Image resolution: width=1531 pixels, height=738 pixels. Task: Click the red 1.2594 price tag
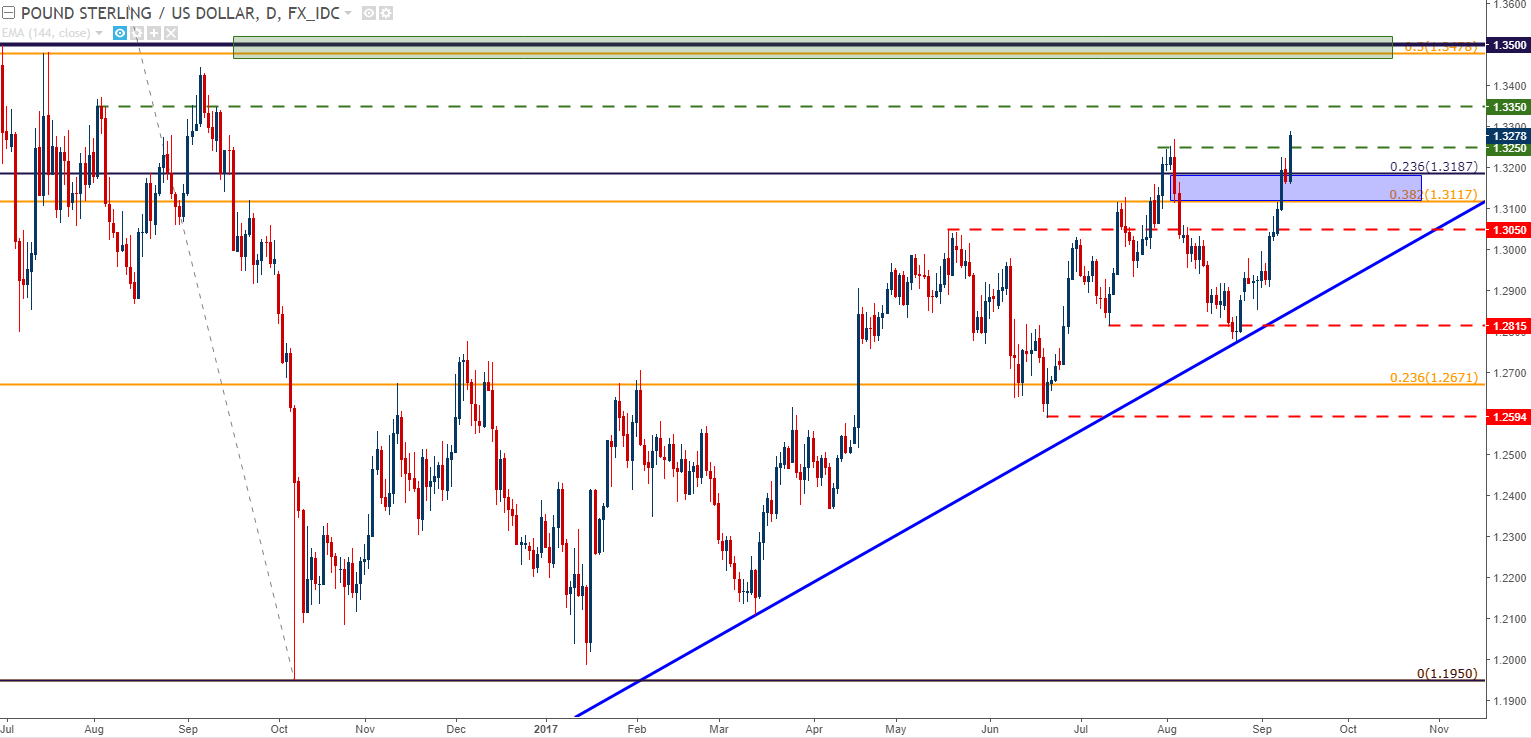[1507, 415]
